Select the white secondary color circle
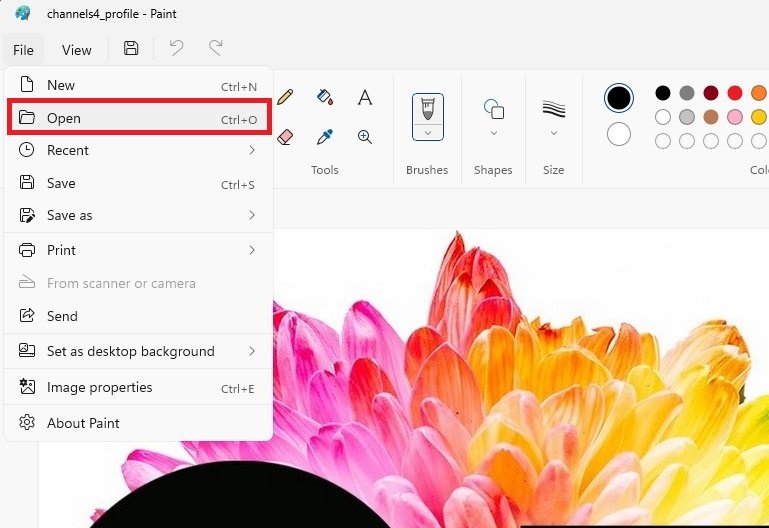The width and height of the screenshot is (769, 528). tap(619, 134)
